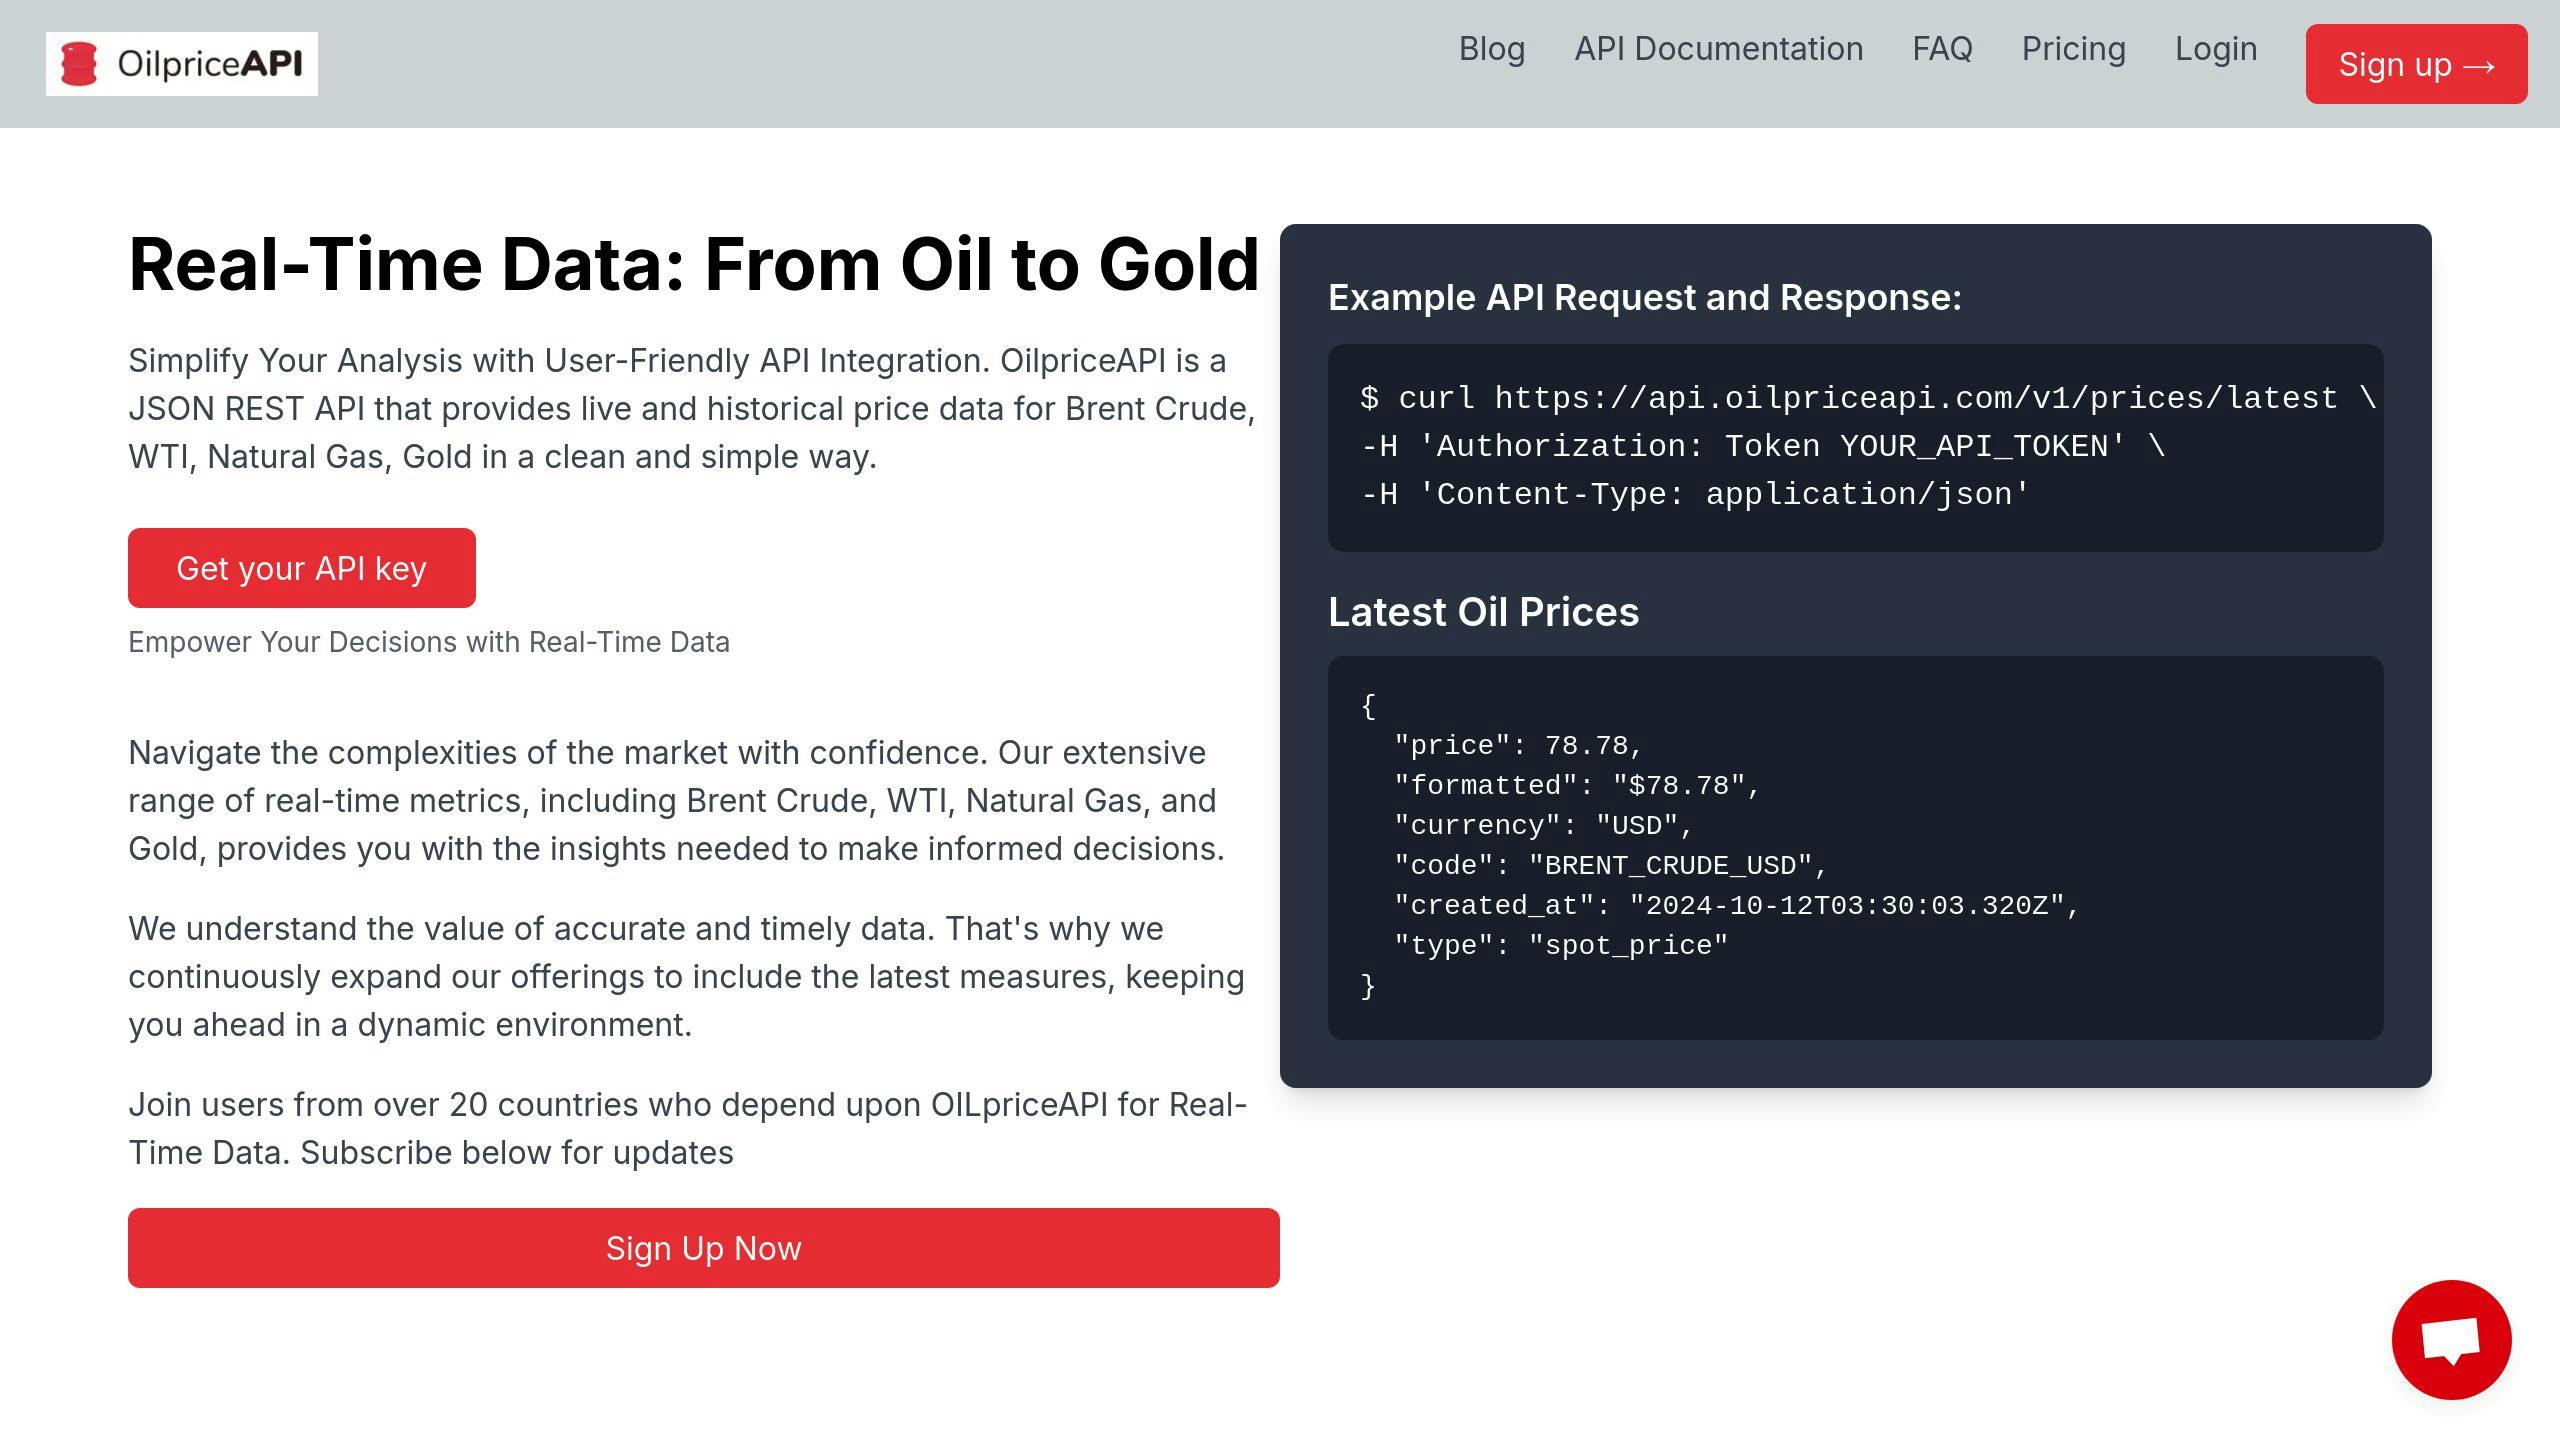2560x1440 pixels.
Task: Go to API Documentation
Action: pyautogui.click(x=1719, y=49)
